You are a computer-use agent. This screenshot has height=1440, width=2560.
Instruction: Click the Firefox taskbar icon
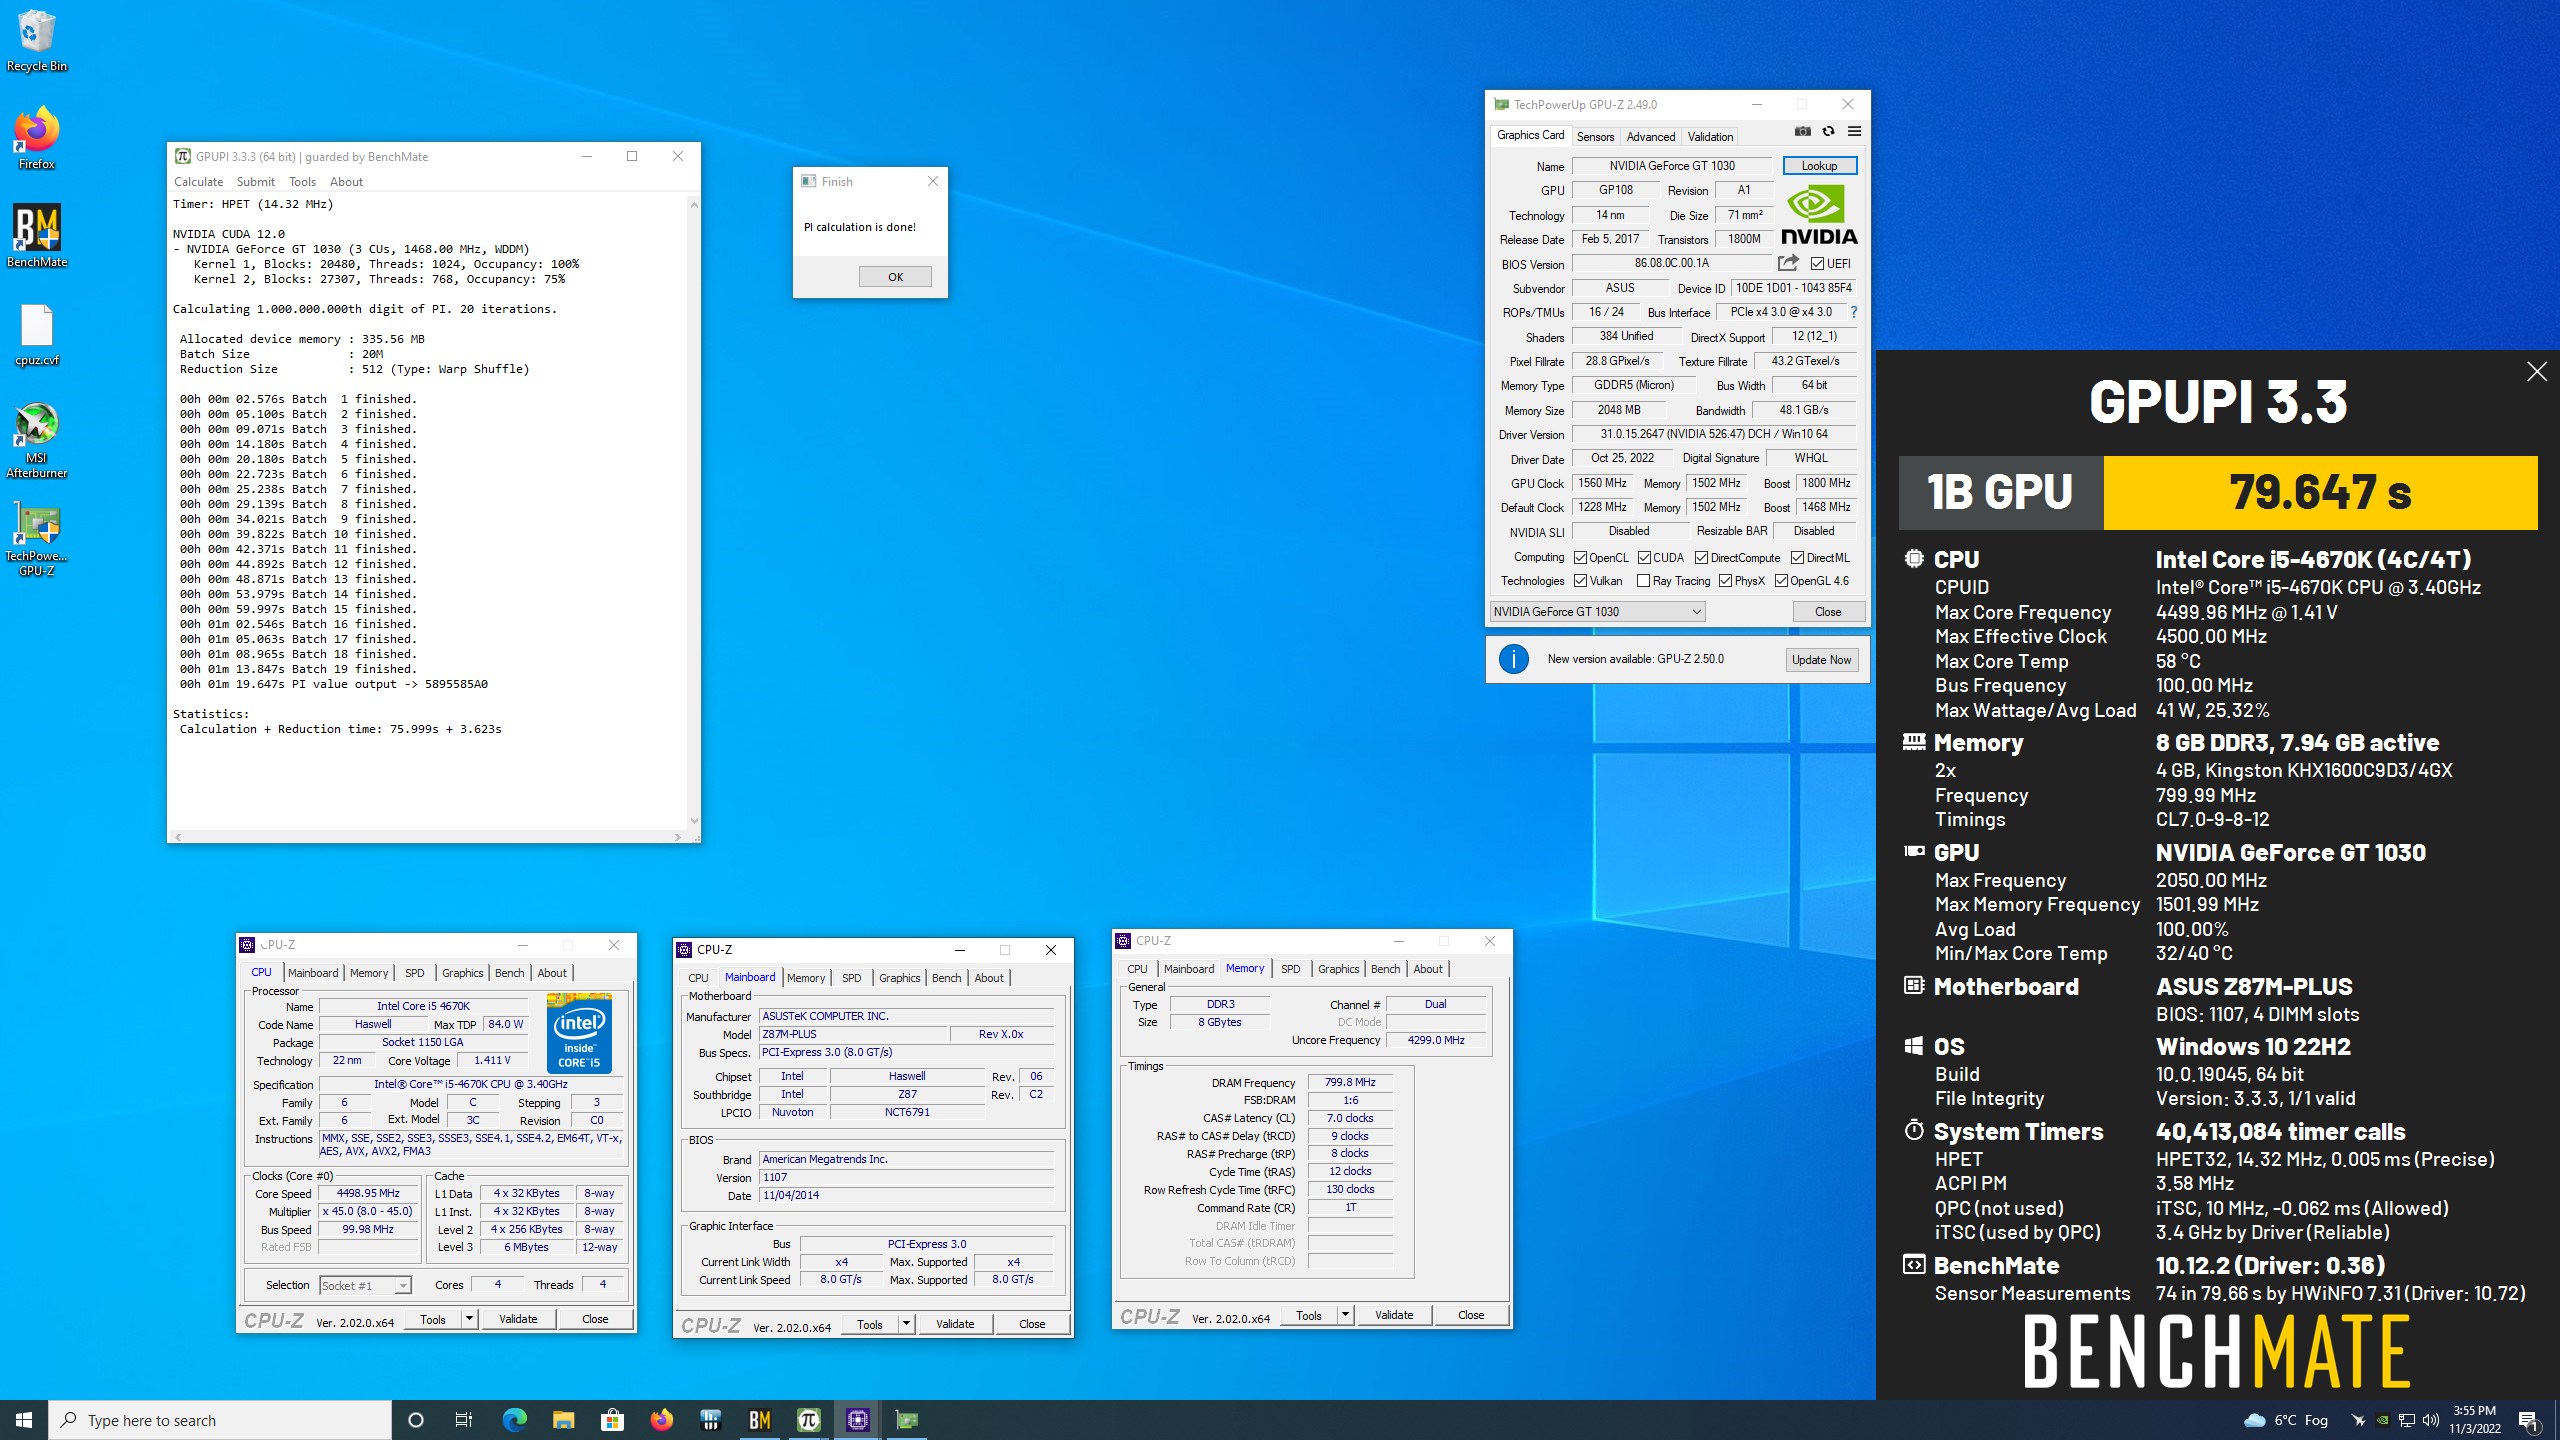click(x=661, y=1420)
